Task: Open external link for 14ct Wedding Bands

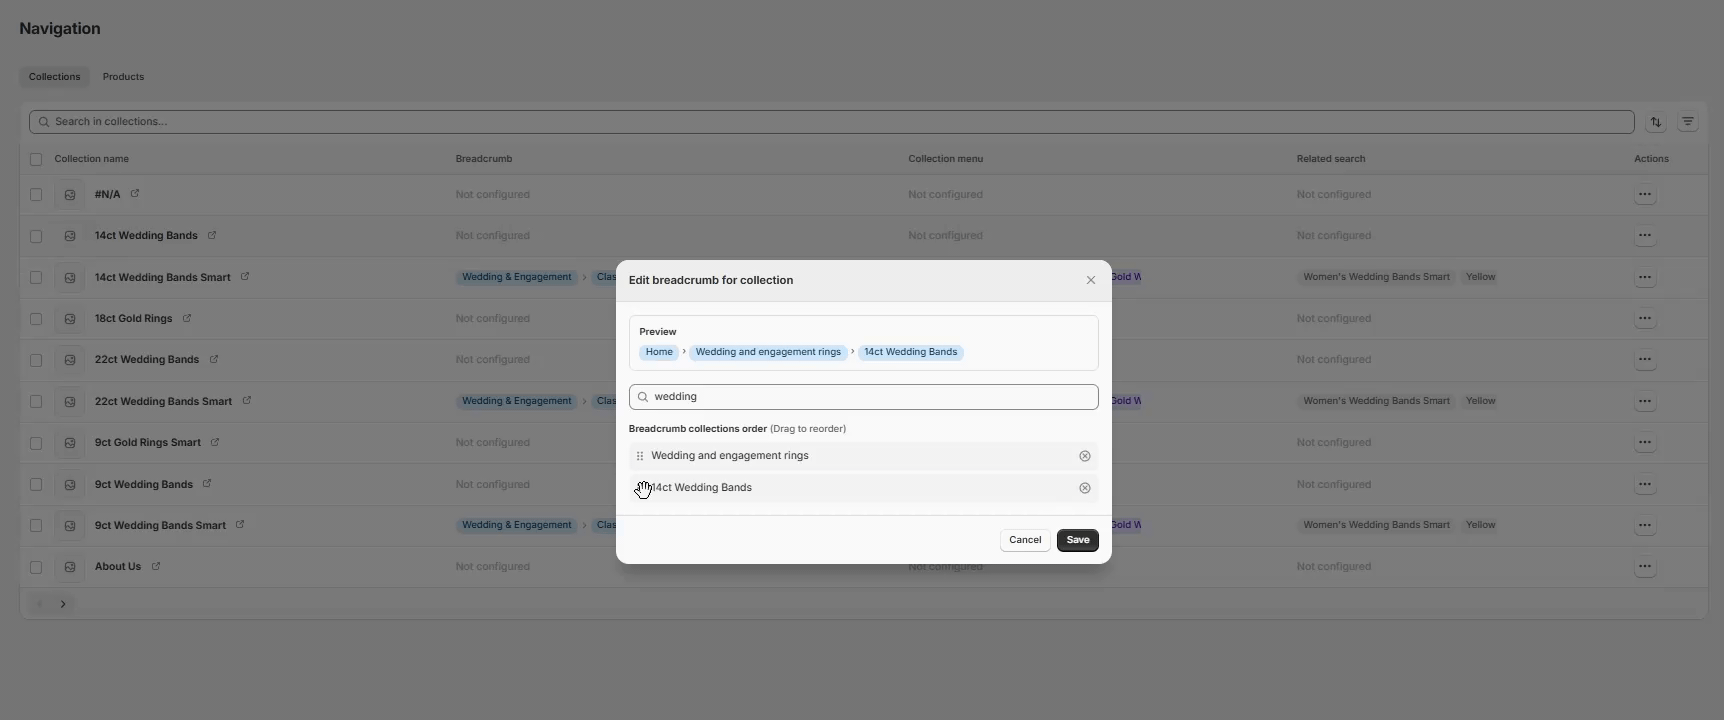Action: [212, 236]
